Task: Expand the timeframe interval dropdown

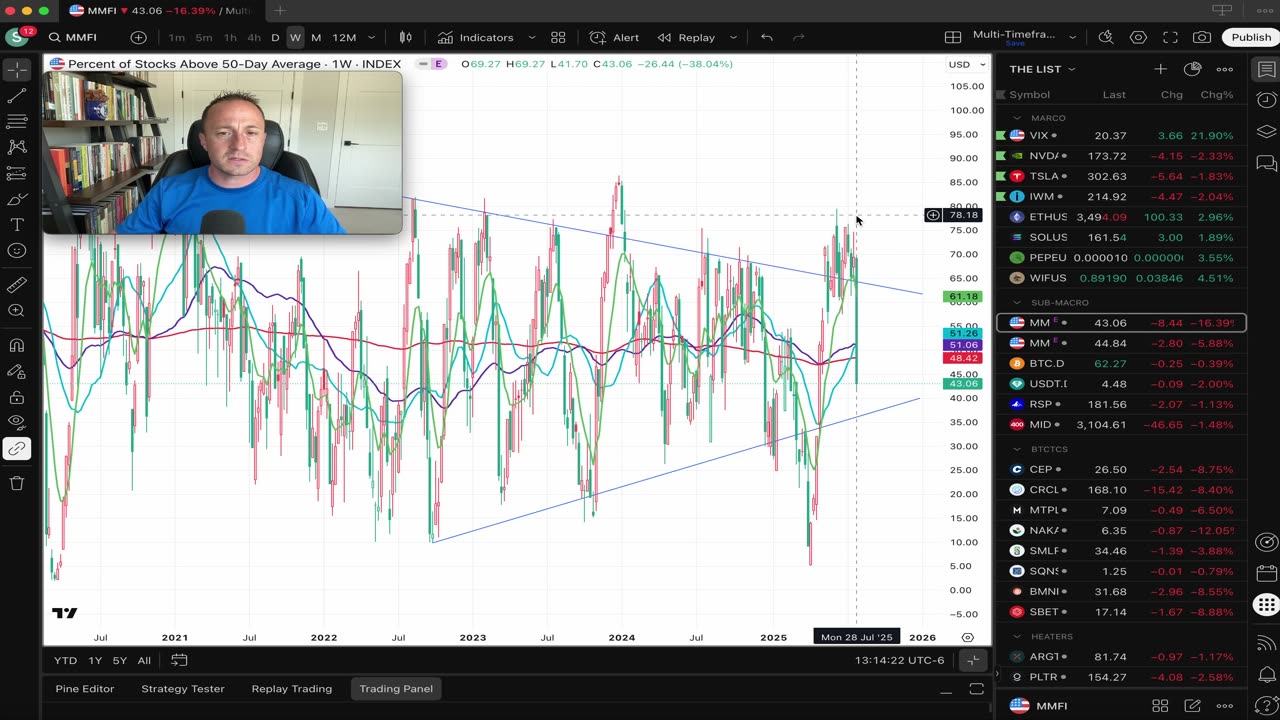Action: [371, 37]
